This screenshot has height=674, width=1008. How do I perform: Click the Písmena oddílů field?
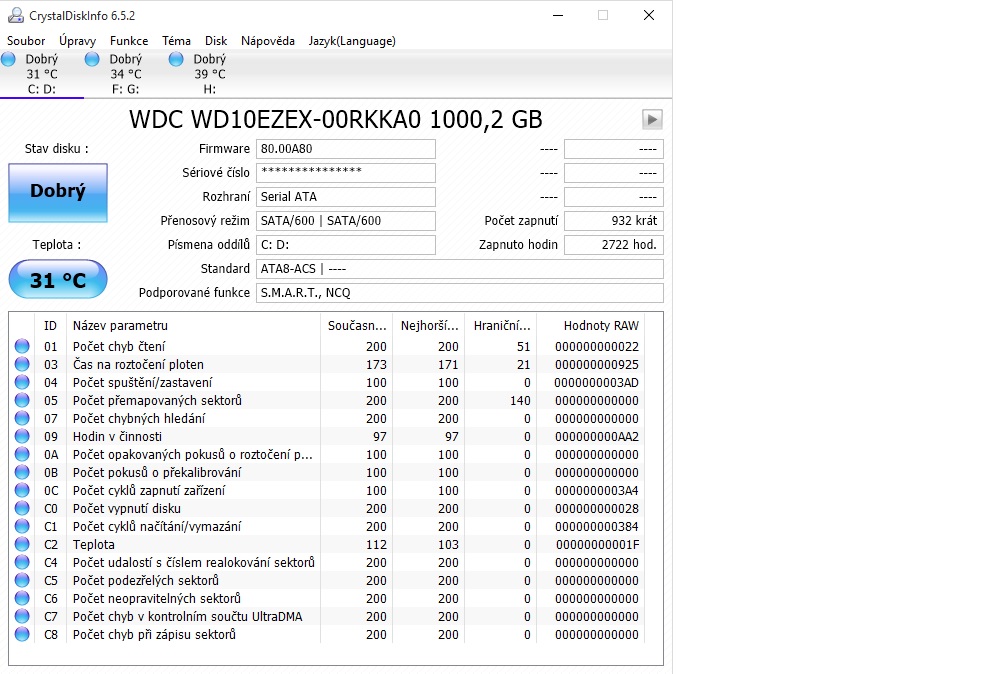[346, 244]
